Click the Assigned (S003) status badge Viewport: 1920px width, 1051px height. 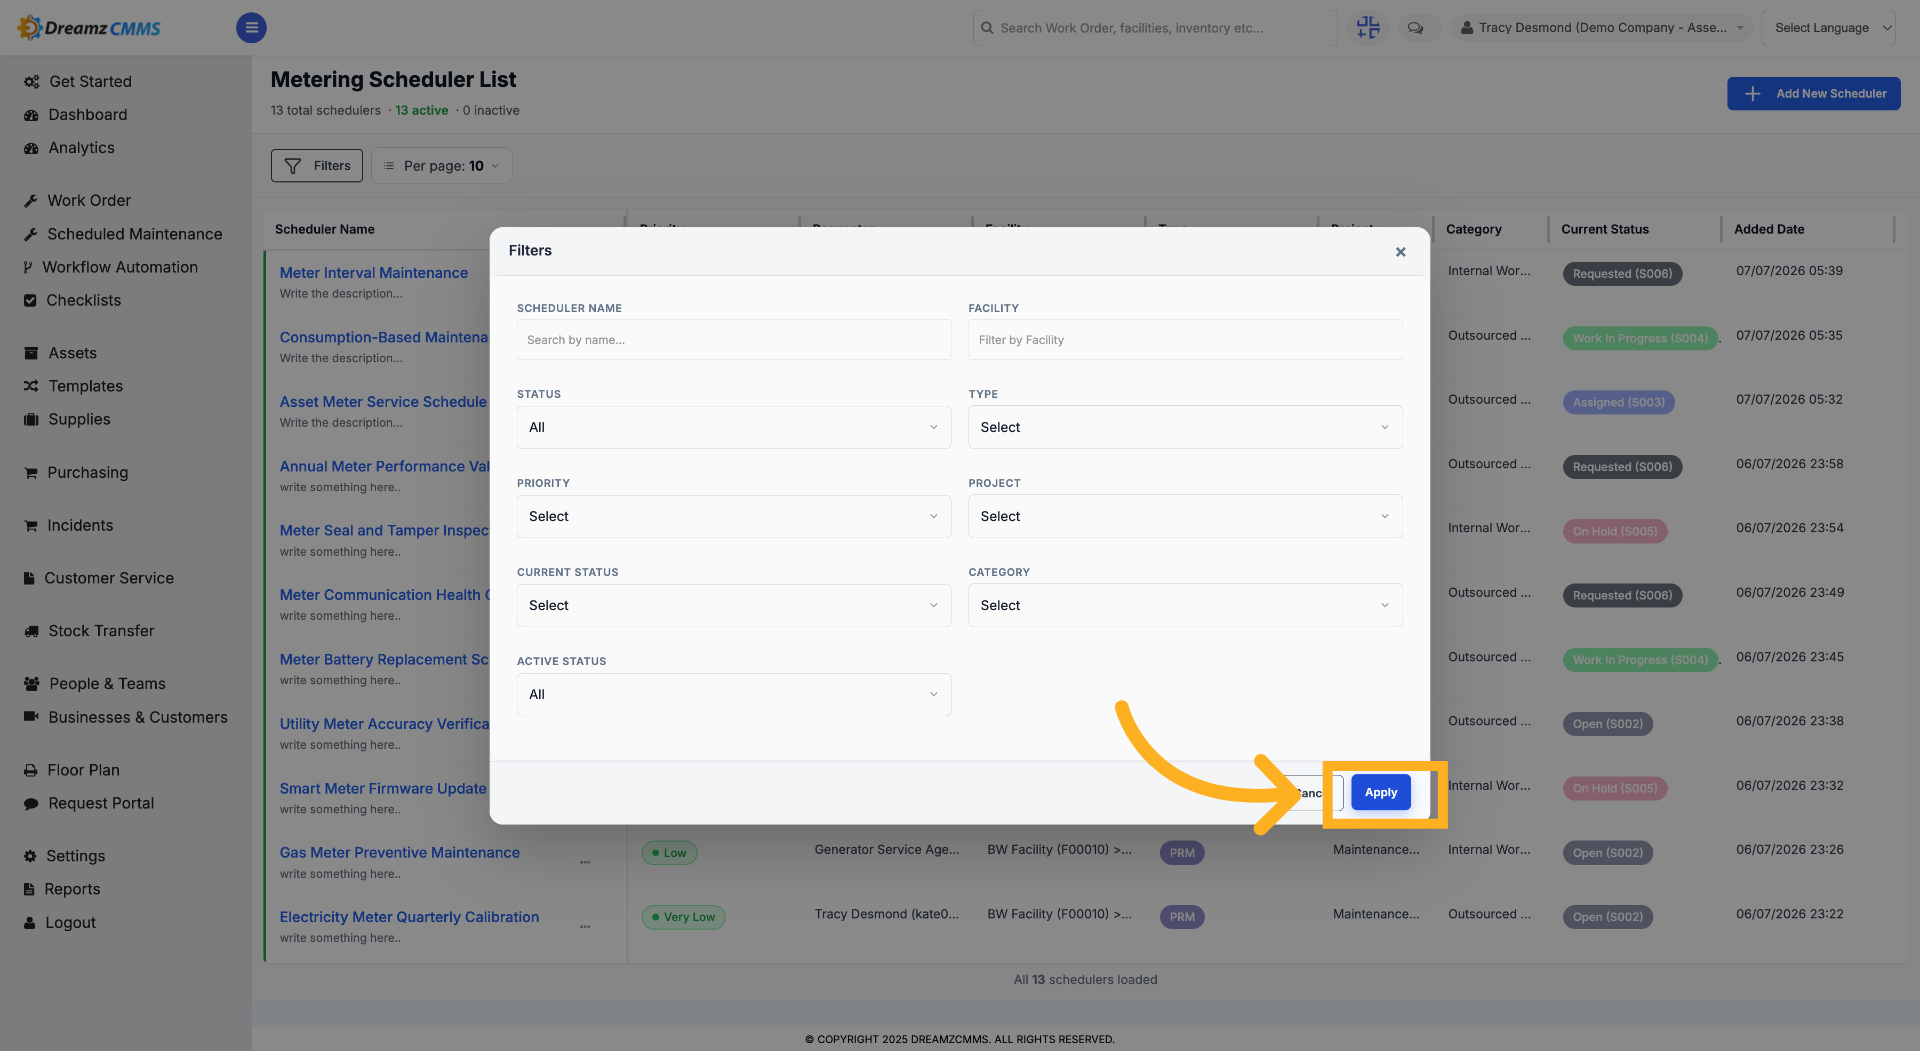tap(1618, 403)
